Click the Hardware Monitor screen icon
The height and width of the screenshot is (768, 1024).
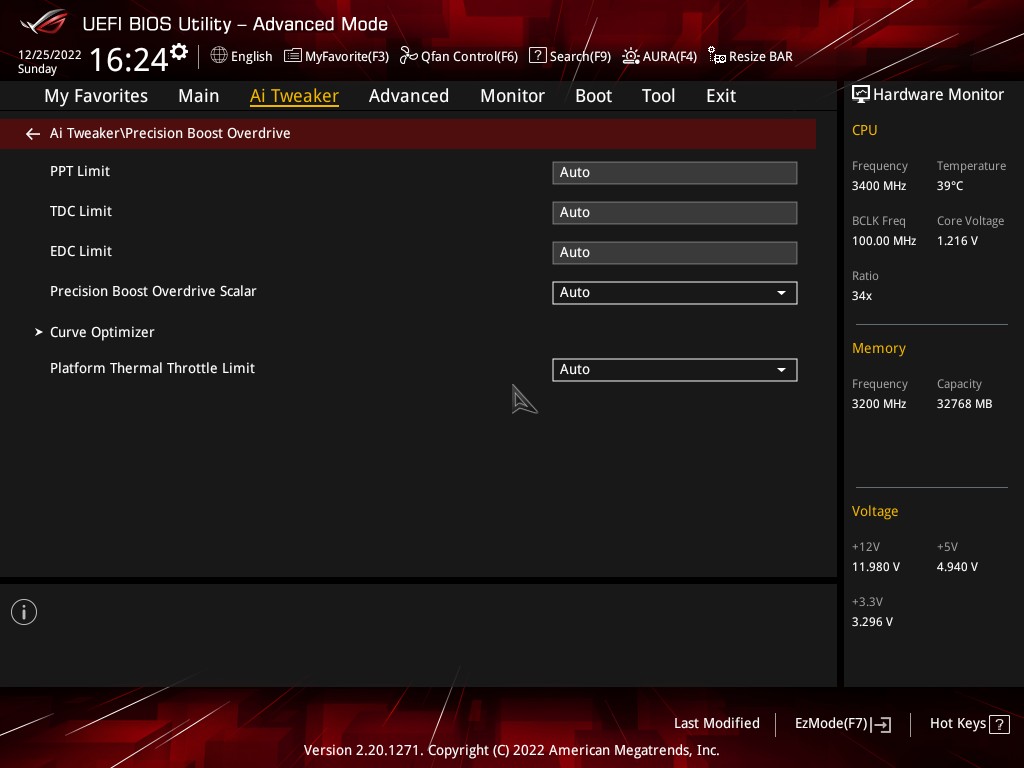(861, 95)
